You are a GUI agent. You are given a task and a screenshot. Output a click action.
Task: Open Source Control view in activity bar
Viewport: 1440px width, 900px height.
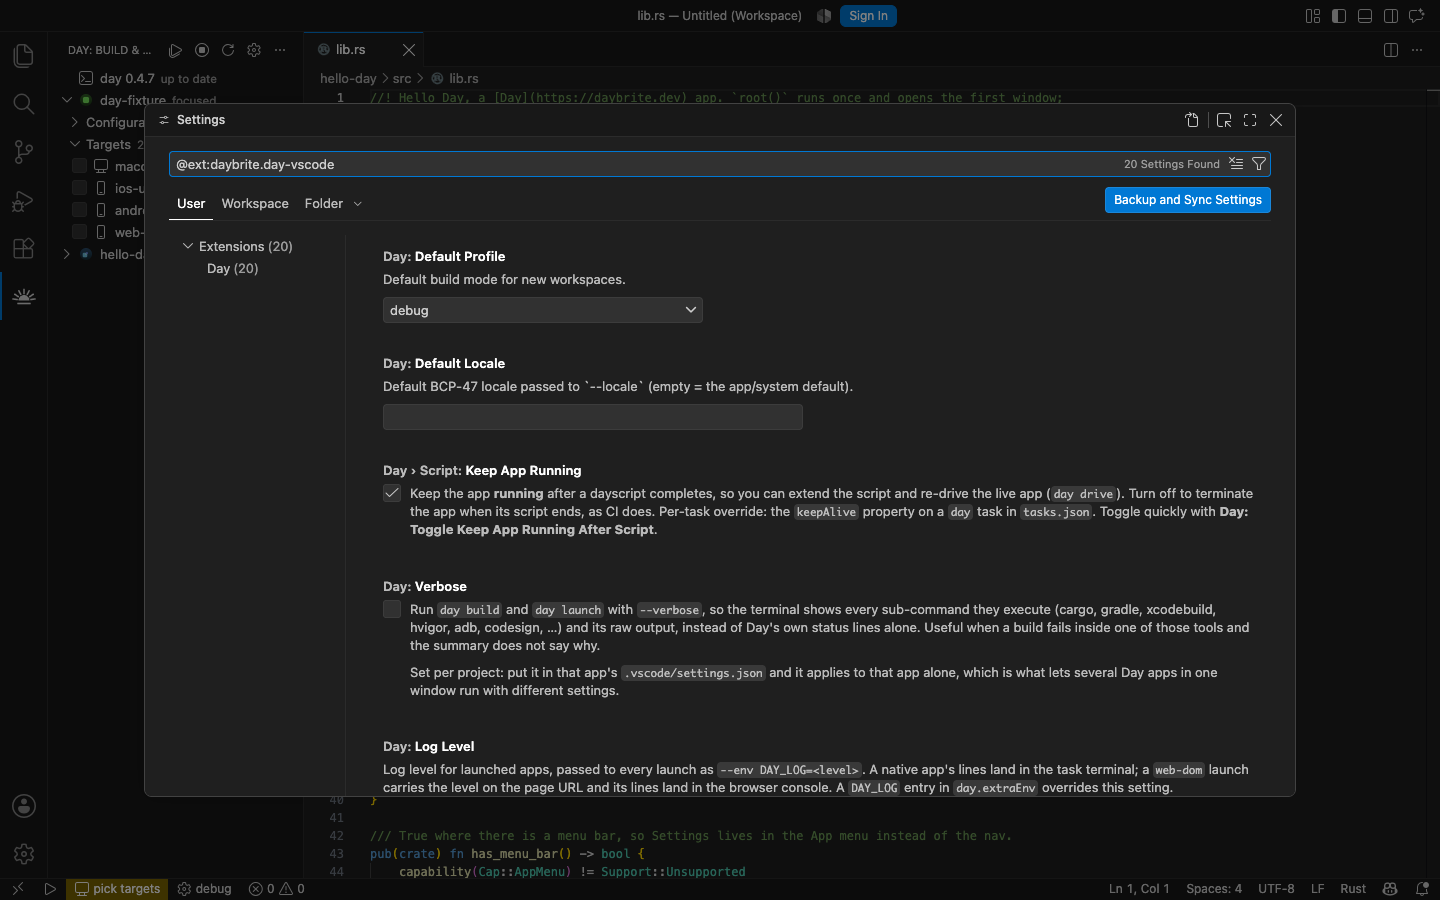pos(24,152)
